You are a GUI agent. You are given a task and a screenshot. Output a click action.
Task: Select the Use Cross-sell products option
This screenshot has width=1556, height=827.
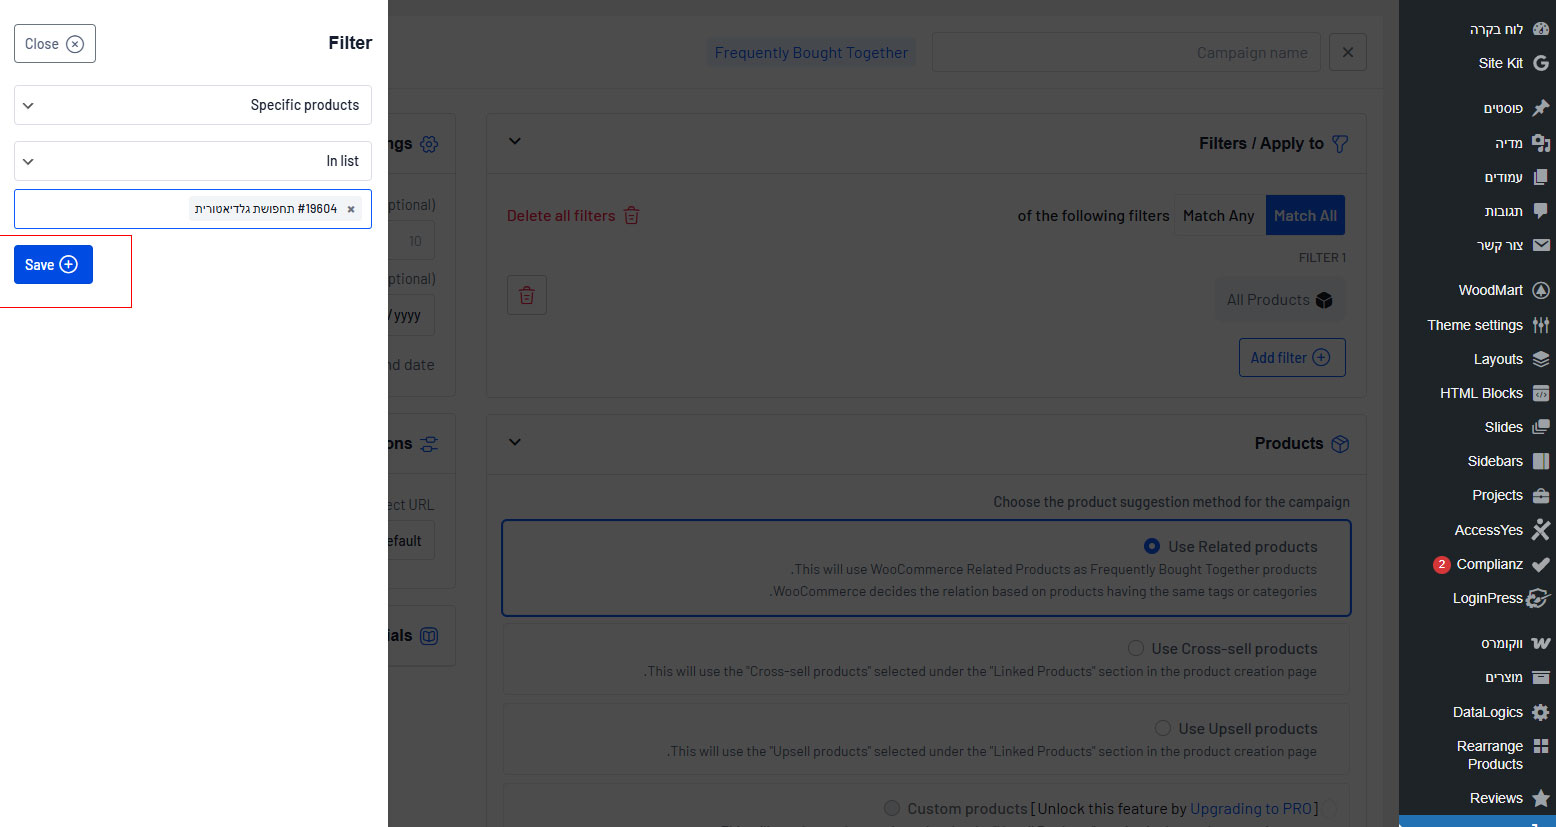[1136, 648]
